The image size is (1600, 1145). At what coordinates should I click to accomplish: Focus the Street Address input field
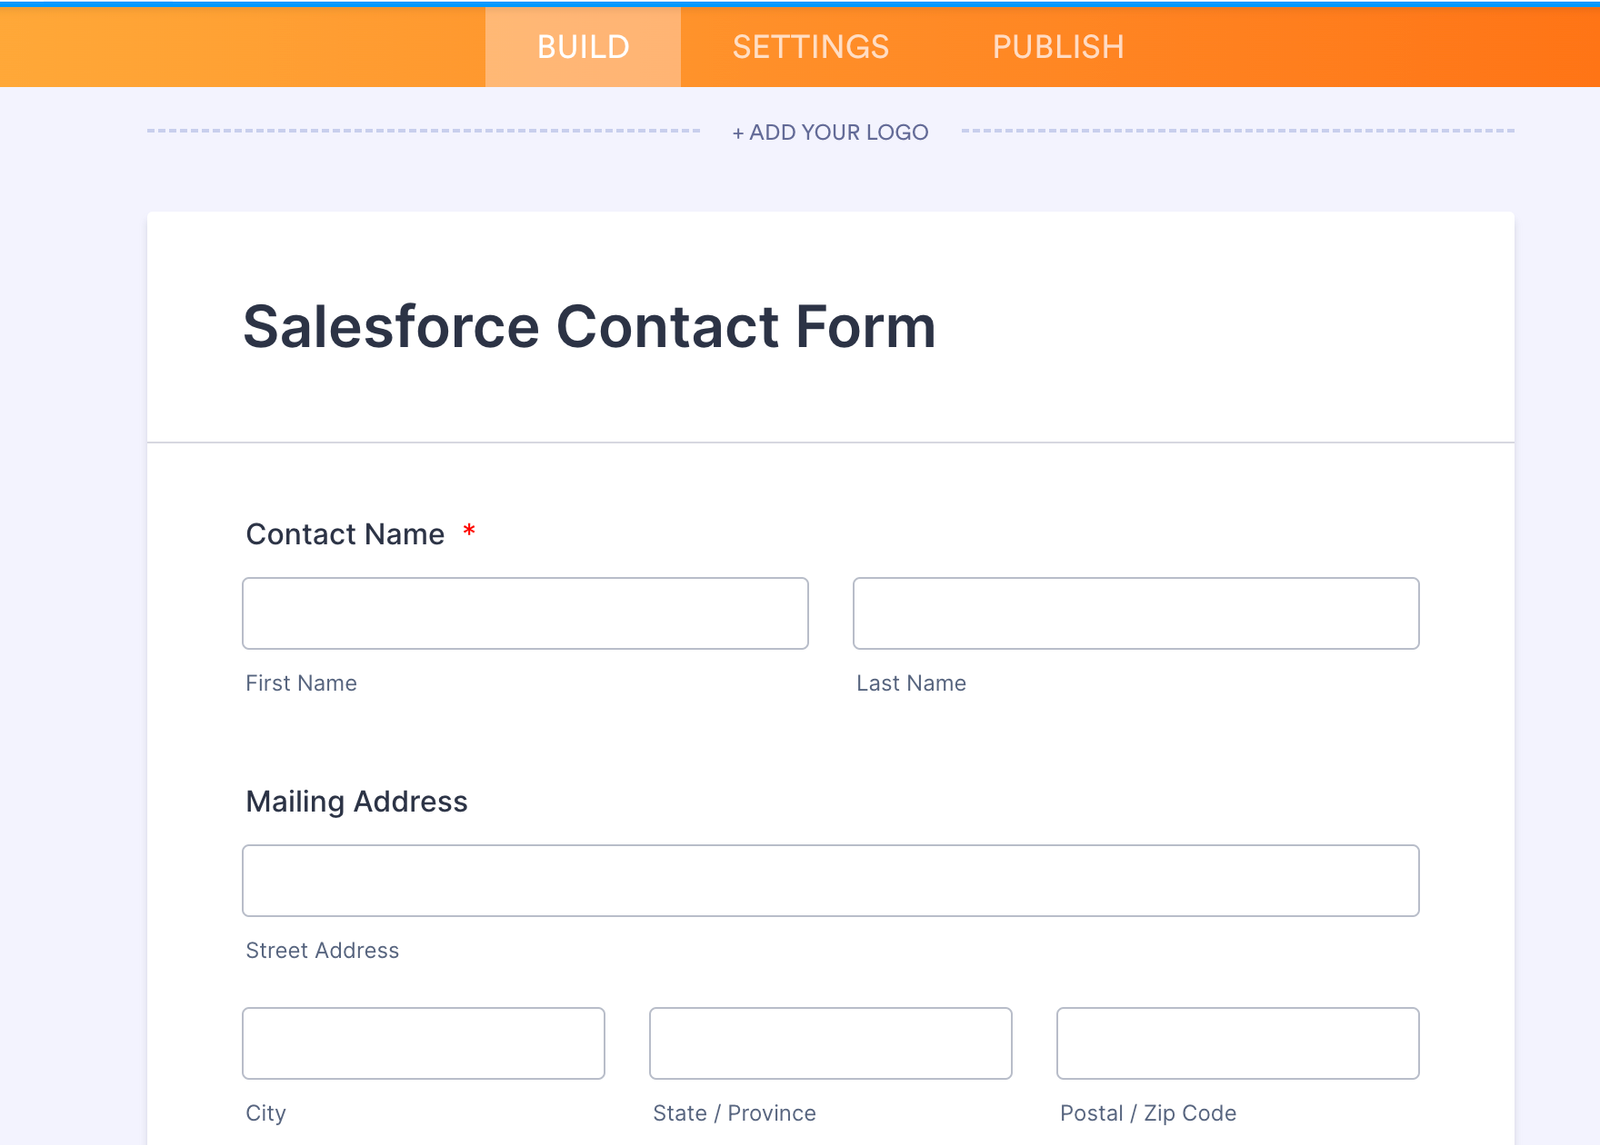[831, 881]
